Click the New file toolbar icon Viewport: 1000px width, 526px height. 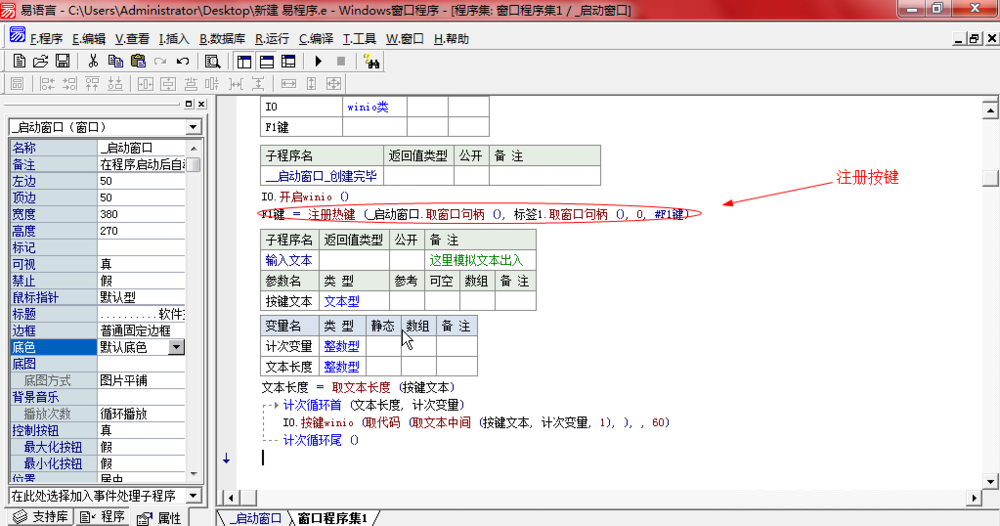pos(18,61)
